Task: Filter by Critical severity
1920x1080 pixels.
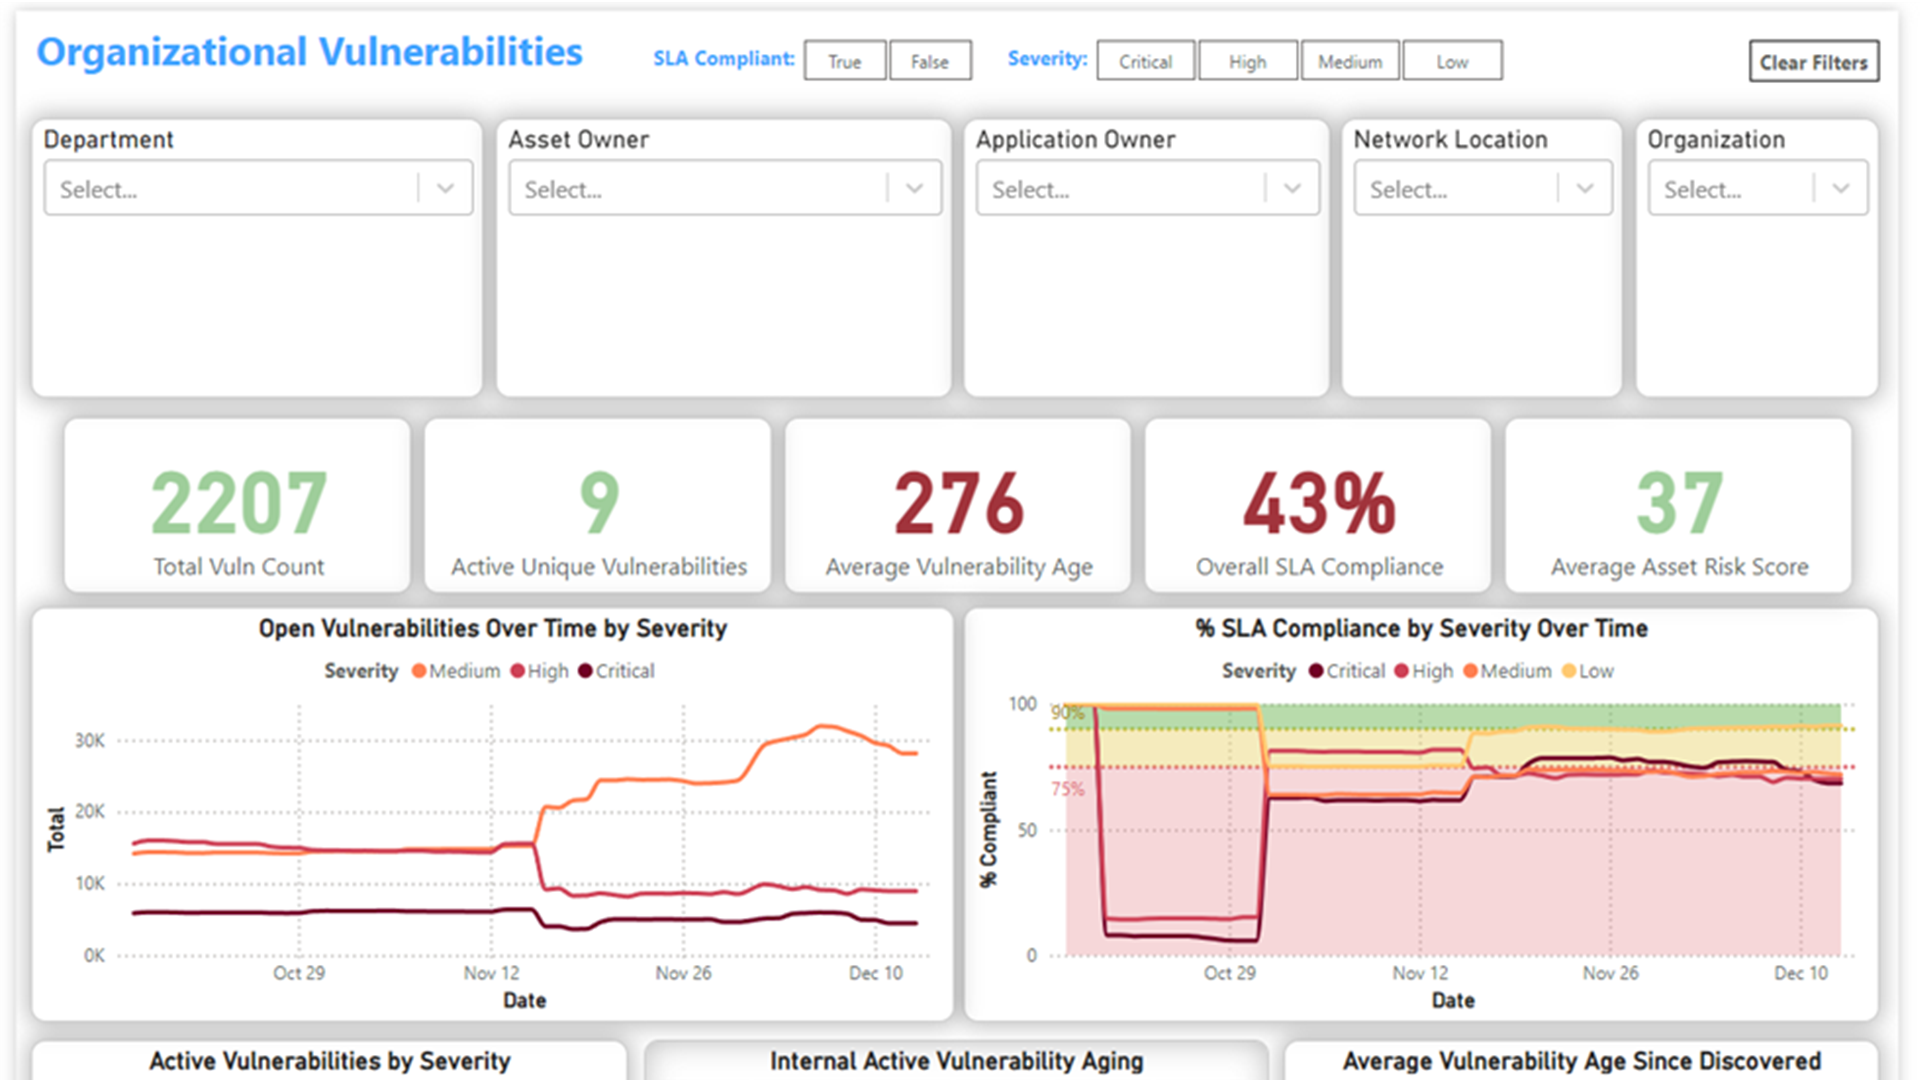Action: tap(1144, 61)
